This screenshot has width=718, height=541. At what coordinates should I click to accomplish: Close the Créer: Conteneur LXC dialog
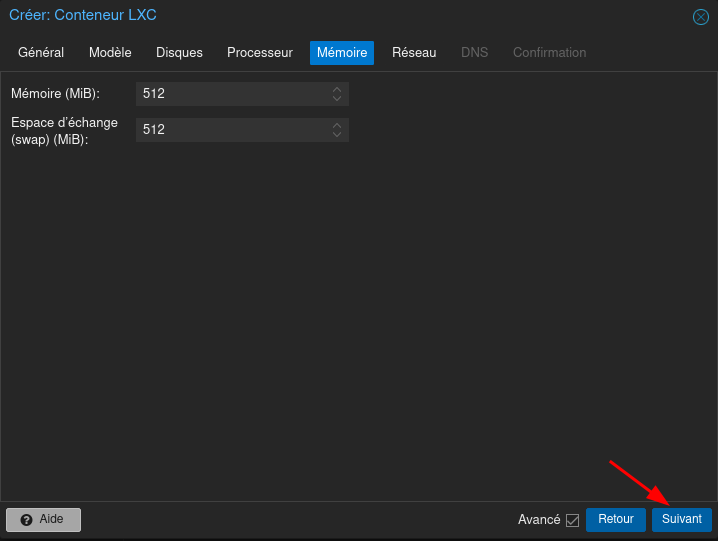[x=701, y=16]
